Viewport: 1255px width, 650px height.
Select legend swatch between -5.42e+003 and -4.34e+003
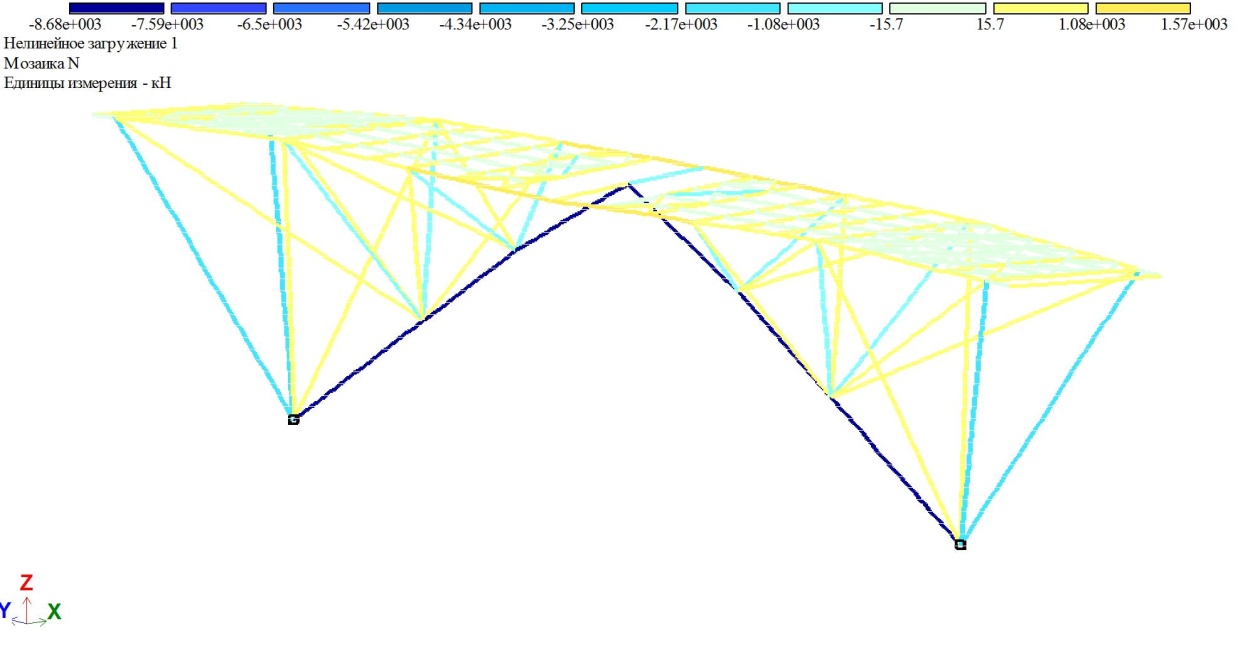423,8
